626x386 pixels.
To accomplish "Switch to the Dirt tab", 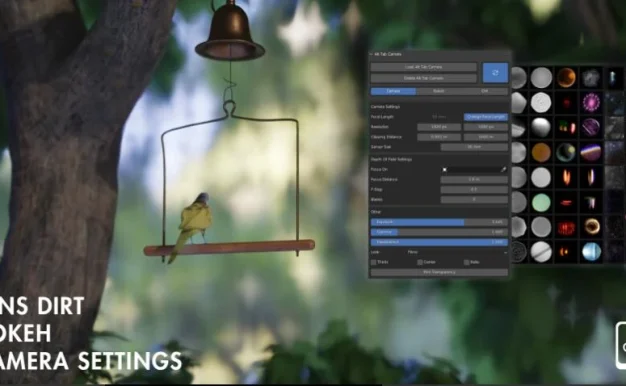I will coord(484,91).
